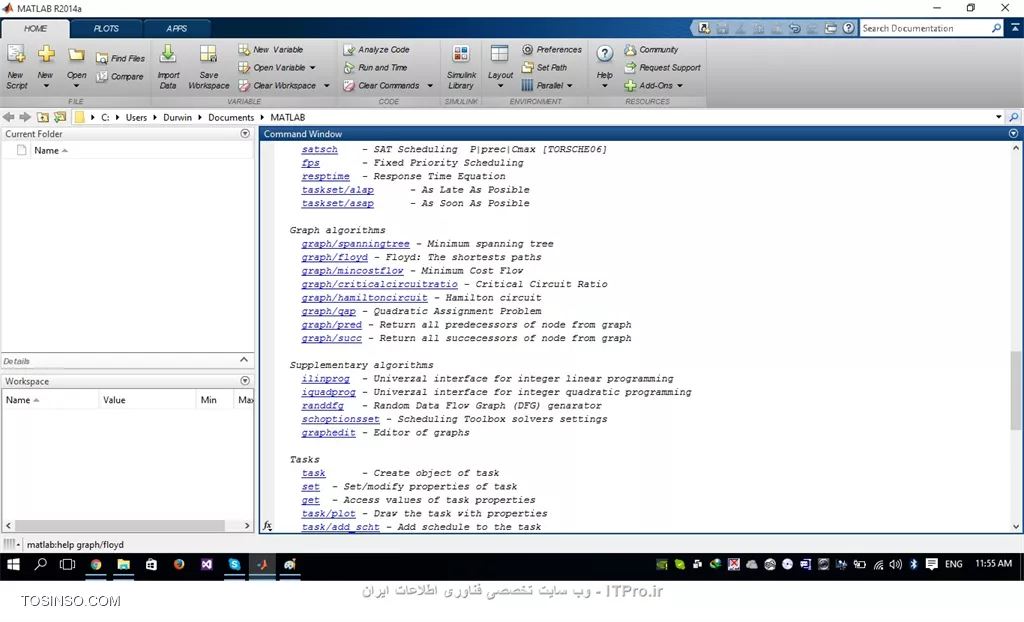Expand the Details panel chevron
Viewport: 1024px width, 622px height.
(244, 360)
